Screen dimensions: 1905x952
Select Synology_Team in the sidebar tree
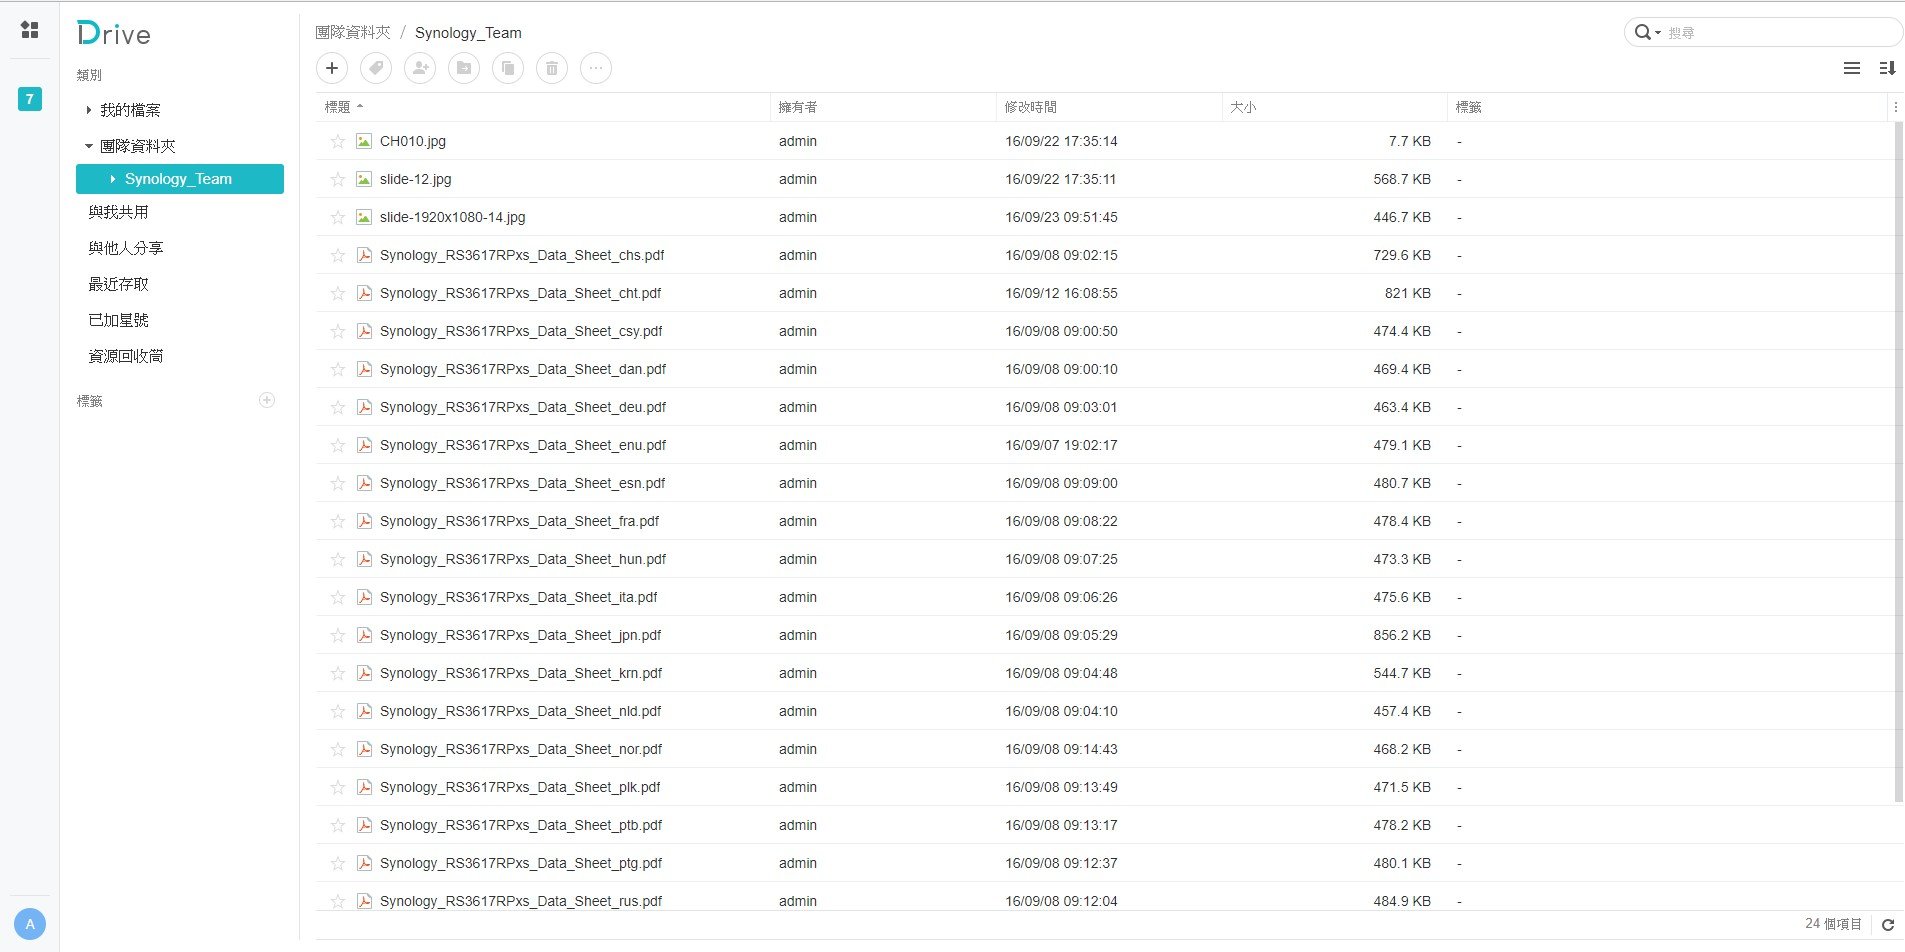click(180, 179)
